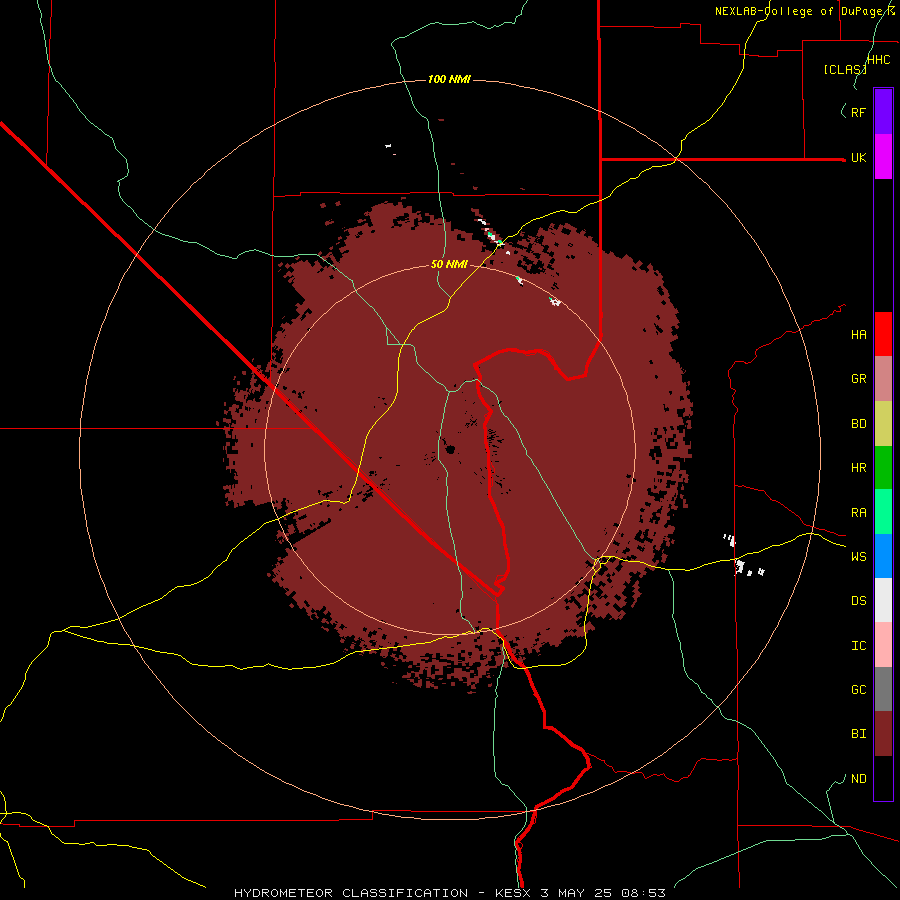The height and width of the screenshot is (900, 900).
Task: Click the HYDROMETEOR CLASSIFICATION caption text
Action: pos(351,893)
